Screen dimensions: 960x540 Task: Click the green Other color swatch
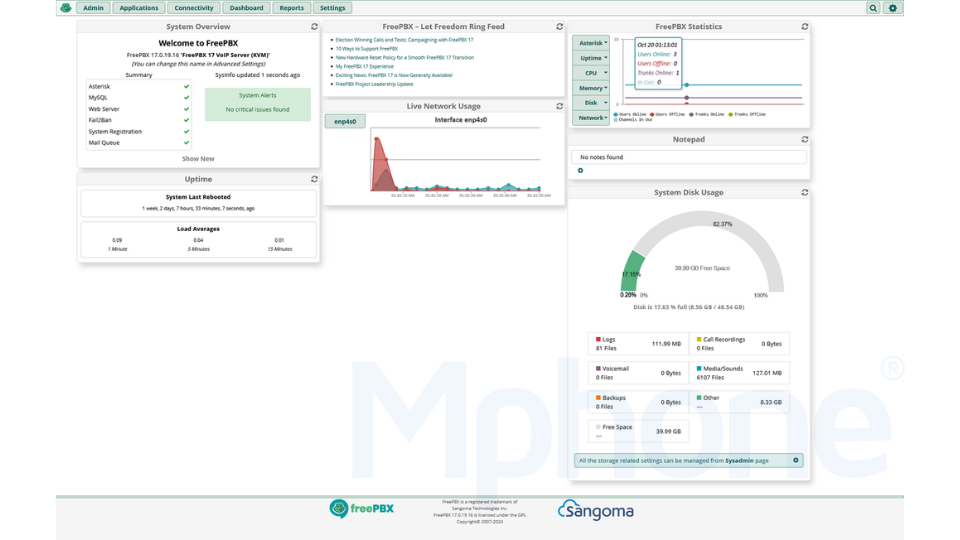[x=699, y=397]
